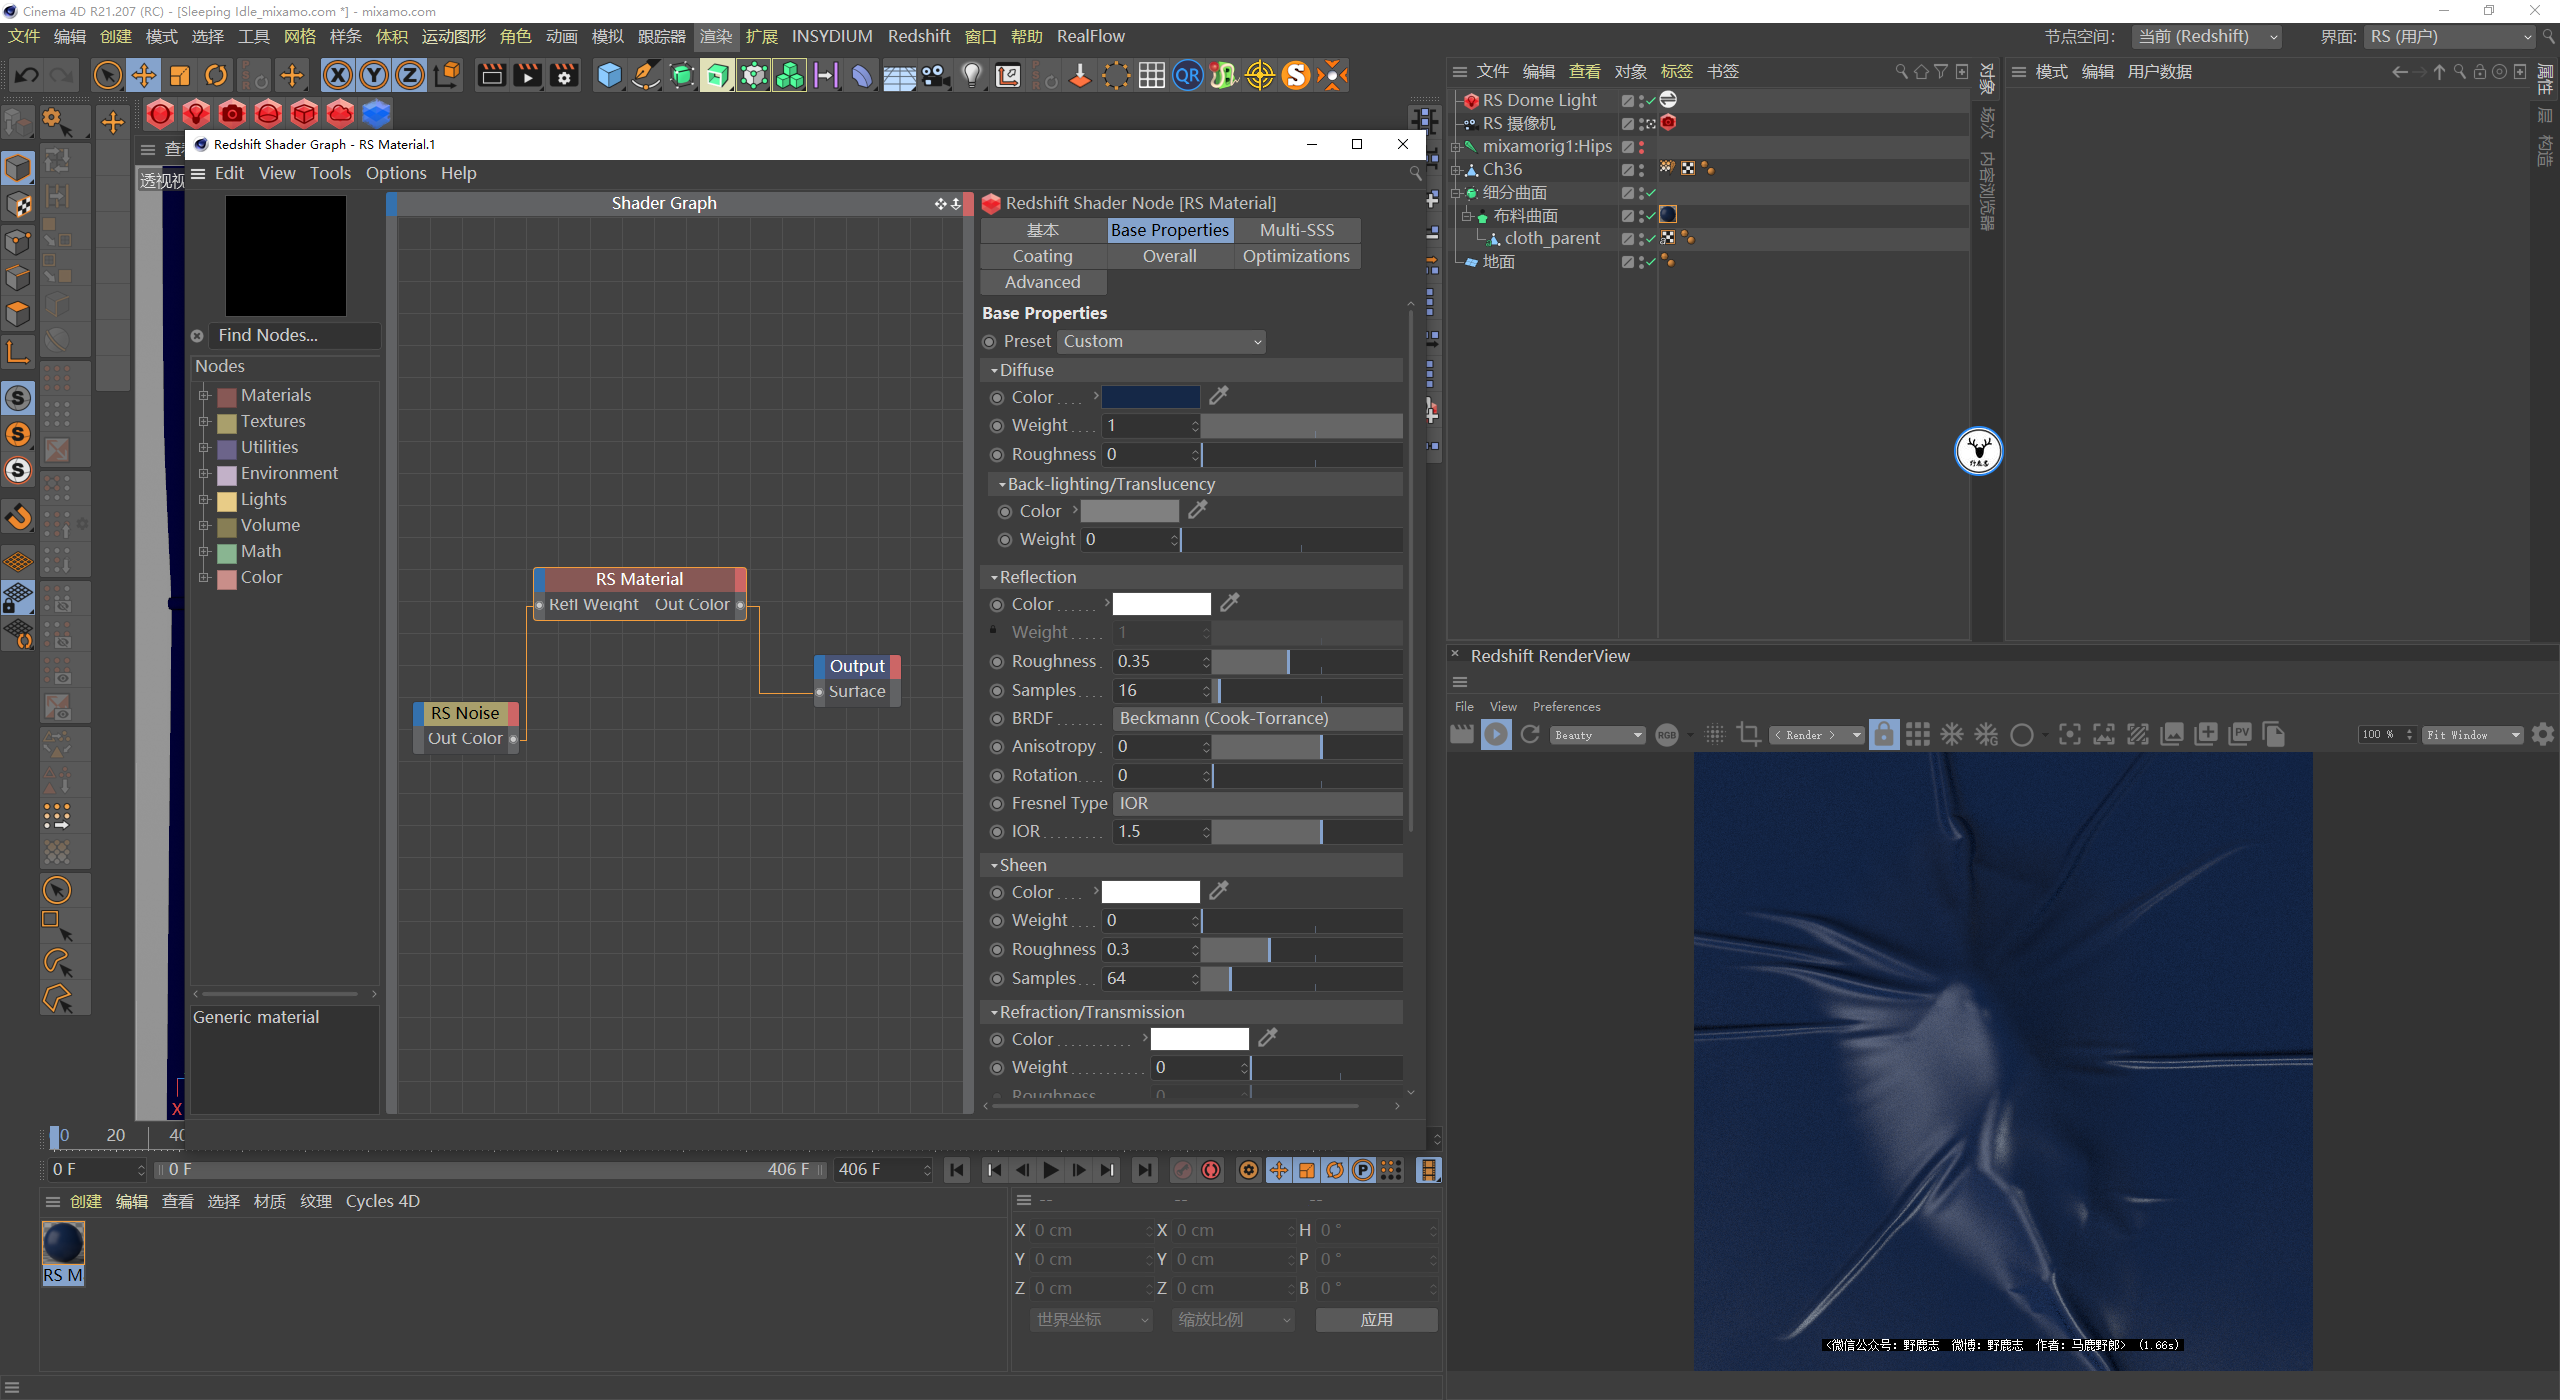Viewport: 2560px width, 1400px height.
Task: Switch to the Coating tab
Action: pyautogui.click(x=1042, y=257)
